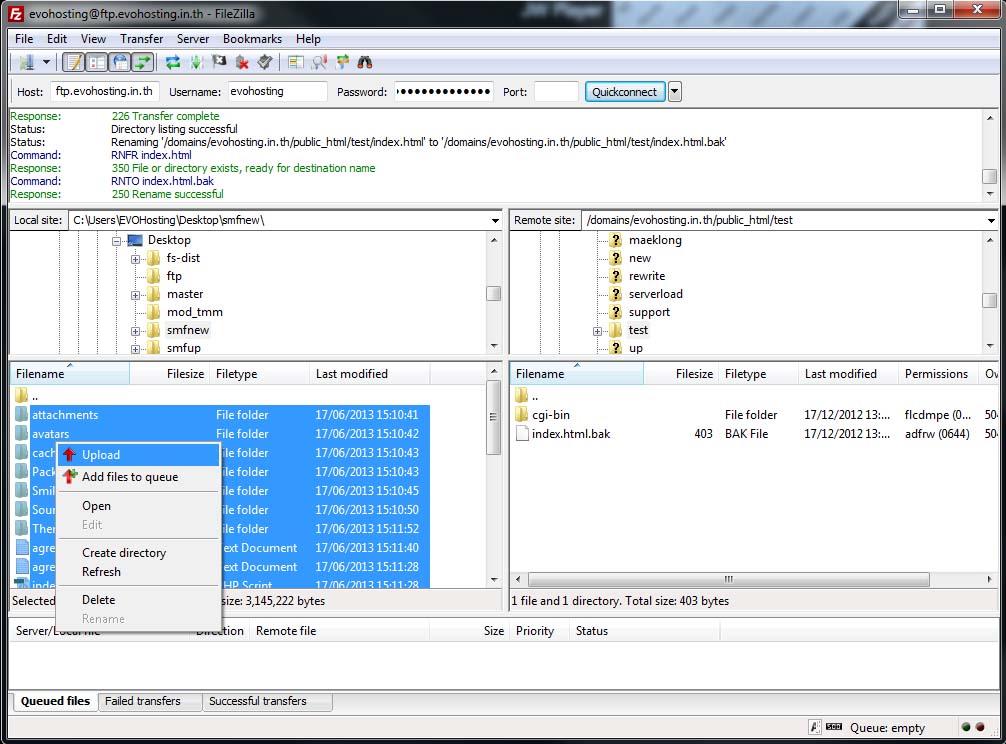Click the process queue toolbar icon
The height and width of the screenshot is (744, 1006).
pyautogui.click(x=196, y=62)
